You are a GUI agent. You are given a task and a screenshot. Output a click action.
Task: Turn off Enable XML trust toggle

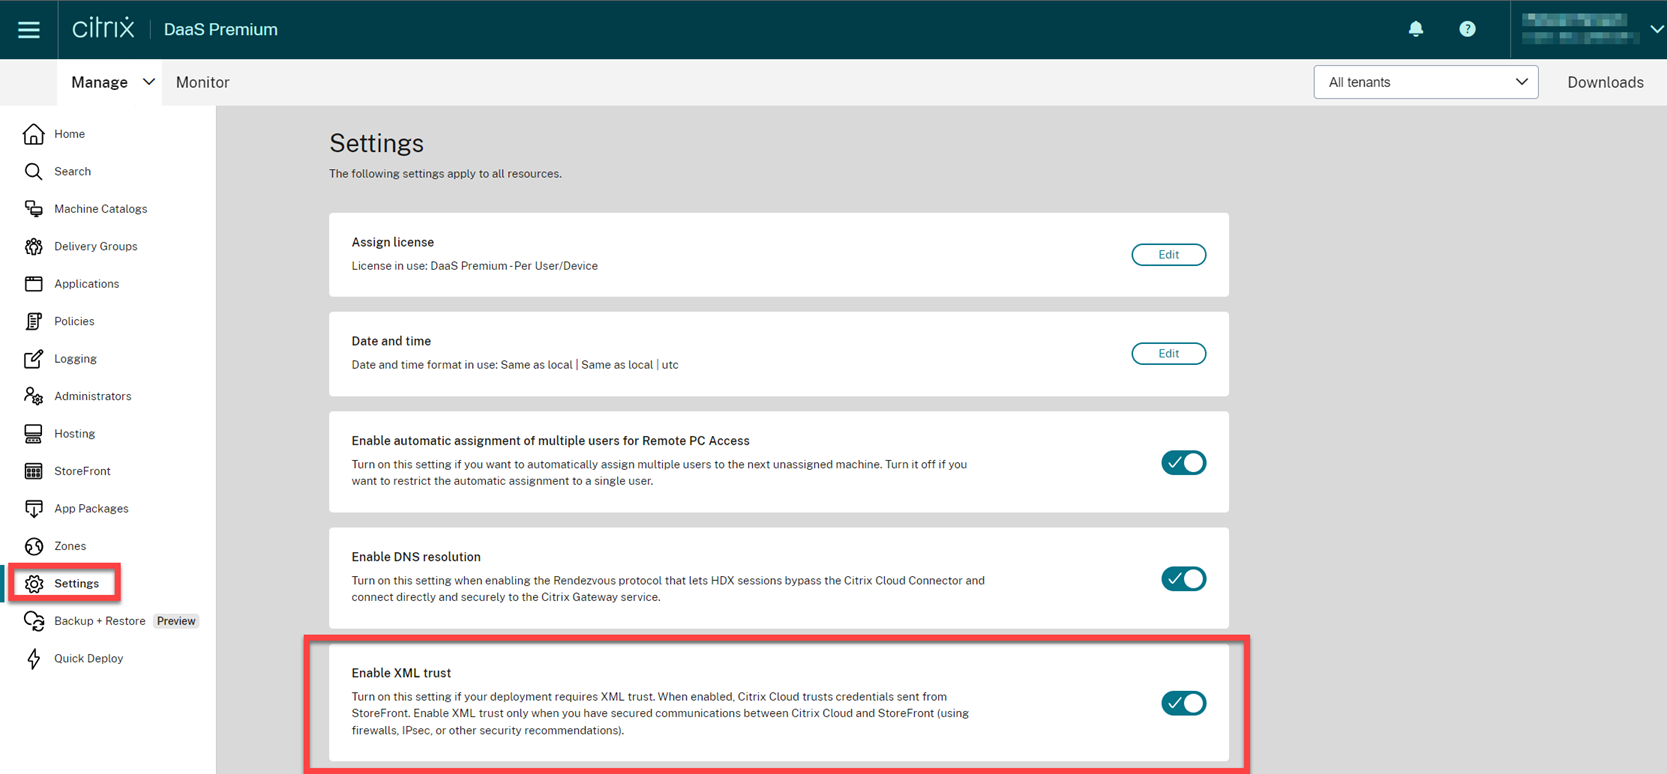click(1183, 703)
